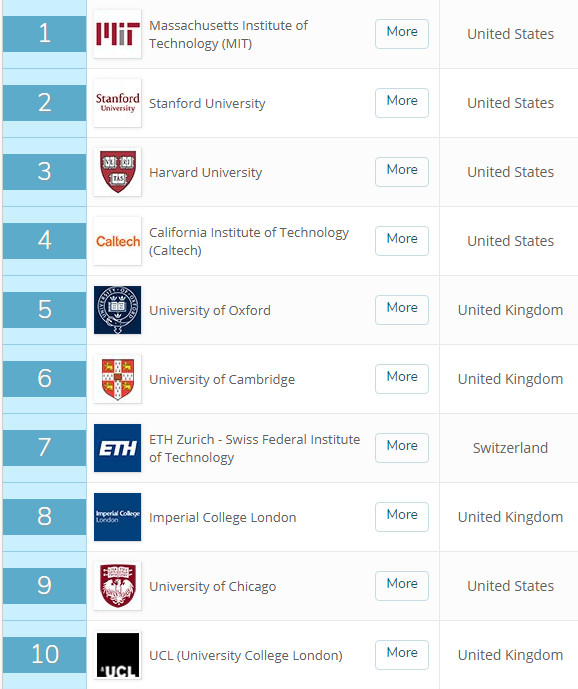
Task: Expand More for UCL row
Action: click(x=402, y=655)
